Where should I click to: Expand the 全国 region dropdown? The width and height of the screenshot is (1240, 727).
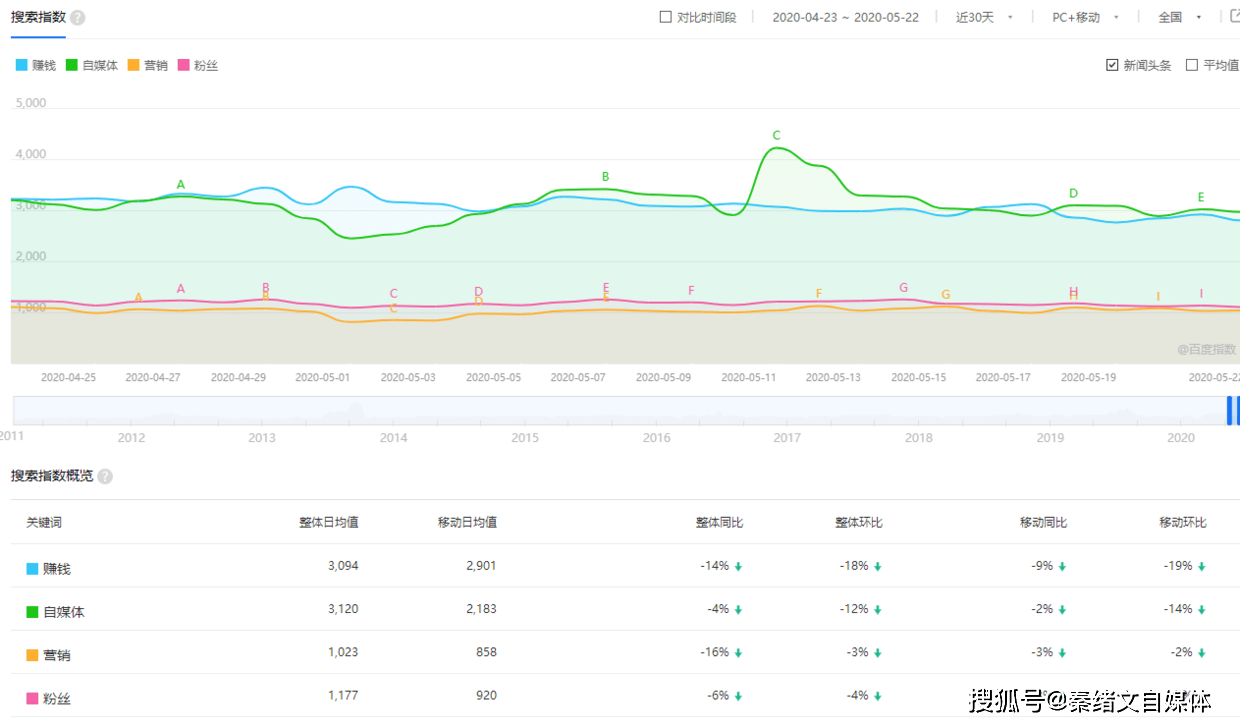click(1179, 17)
